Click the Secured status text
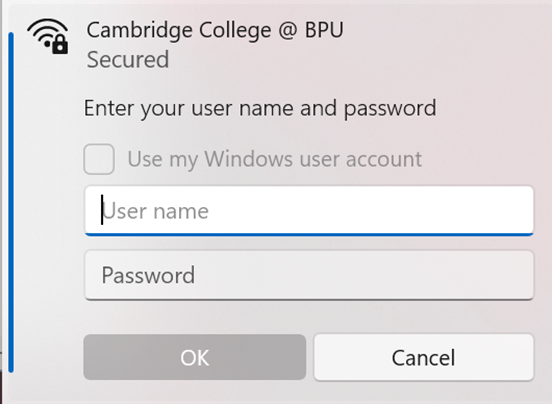Screen dimensions: 552x404 (128, 59)
